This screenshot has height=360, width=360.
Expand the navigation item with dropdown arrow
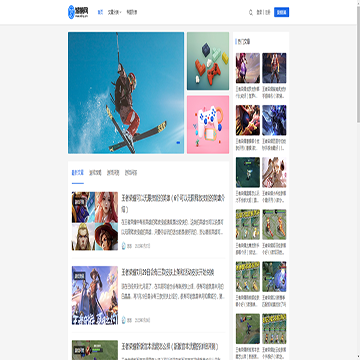pos(114,12)
